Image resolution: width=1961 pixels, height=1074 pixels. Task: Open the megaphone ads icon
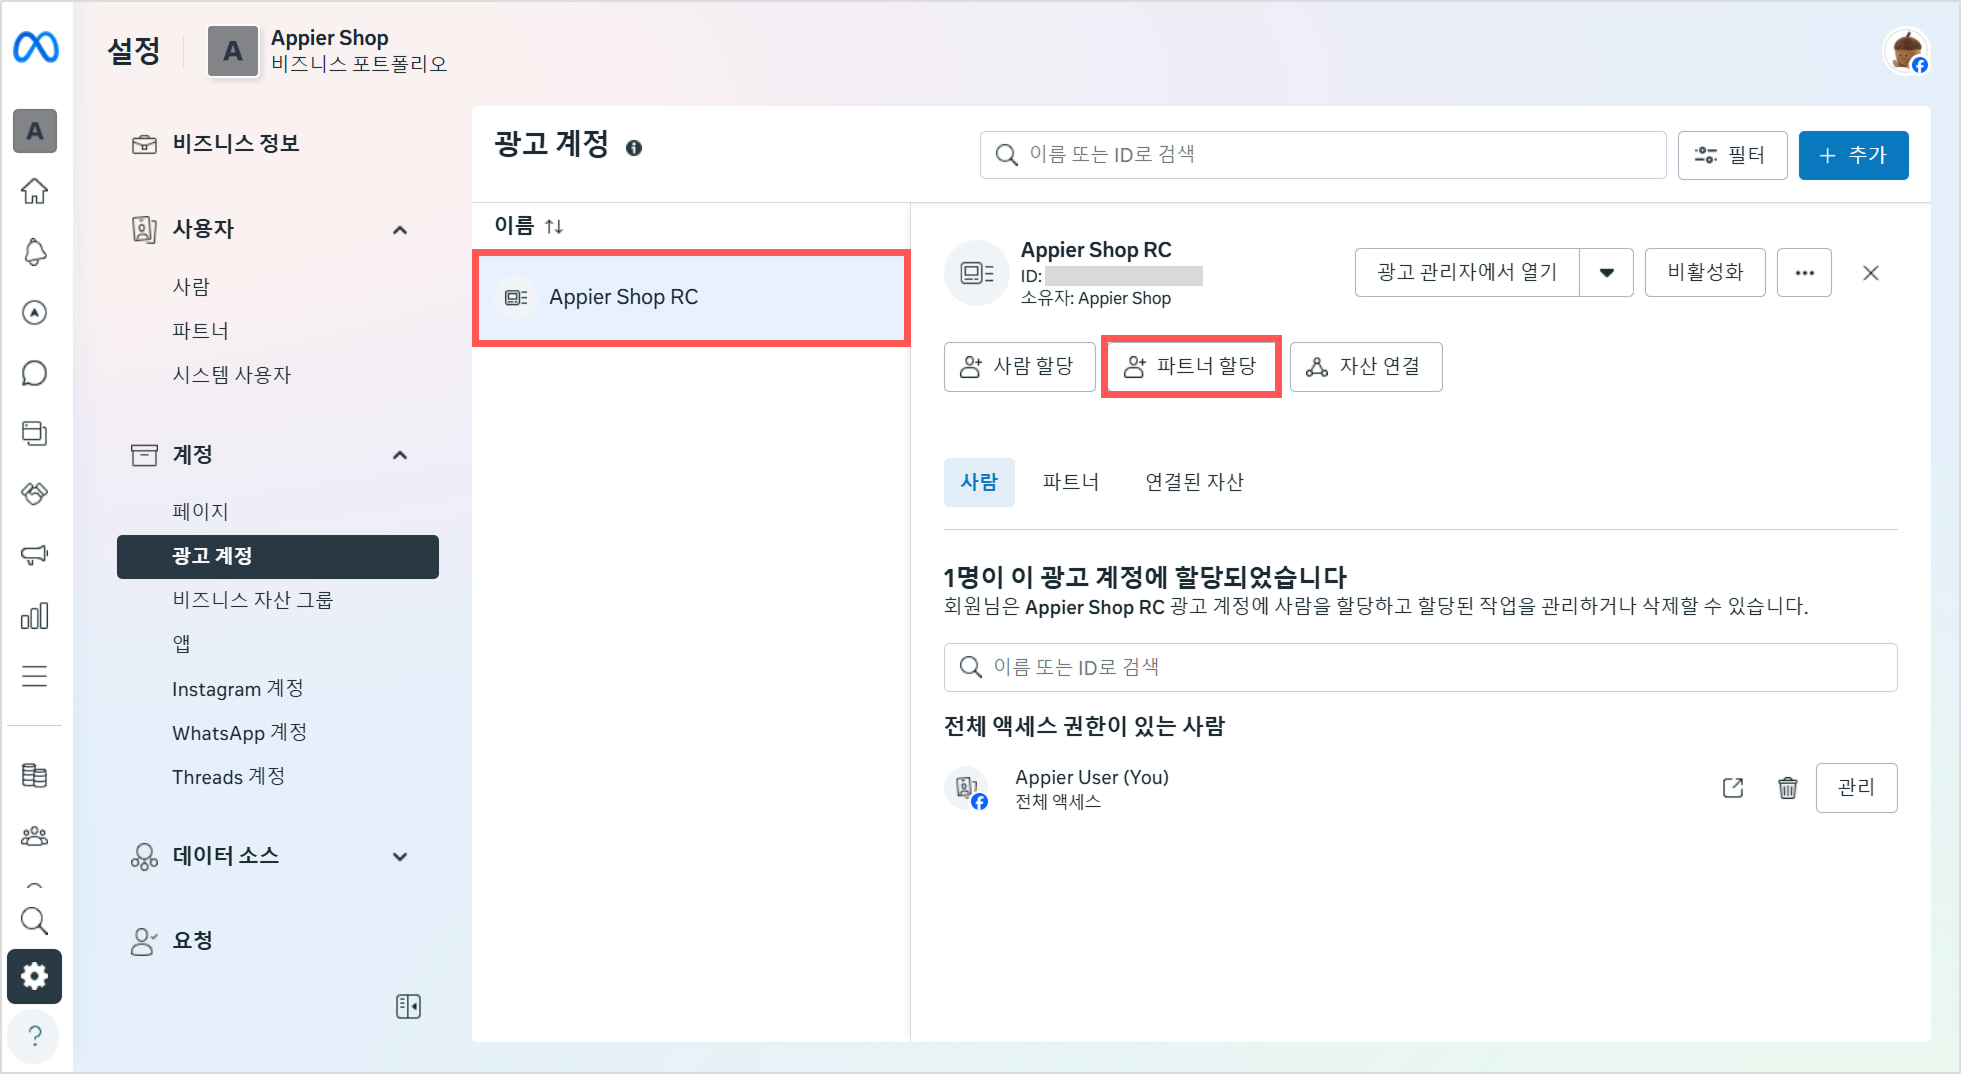(x=35, y=555)
